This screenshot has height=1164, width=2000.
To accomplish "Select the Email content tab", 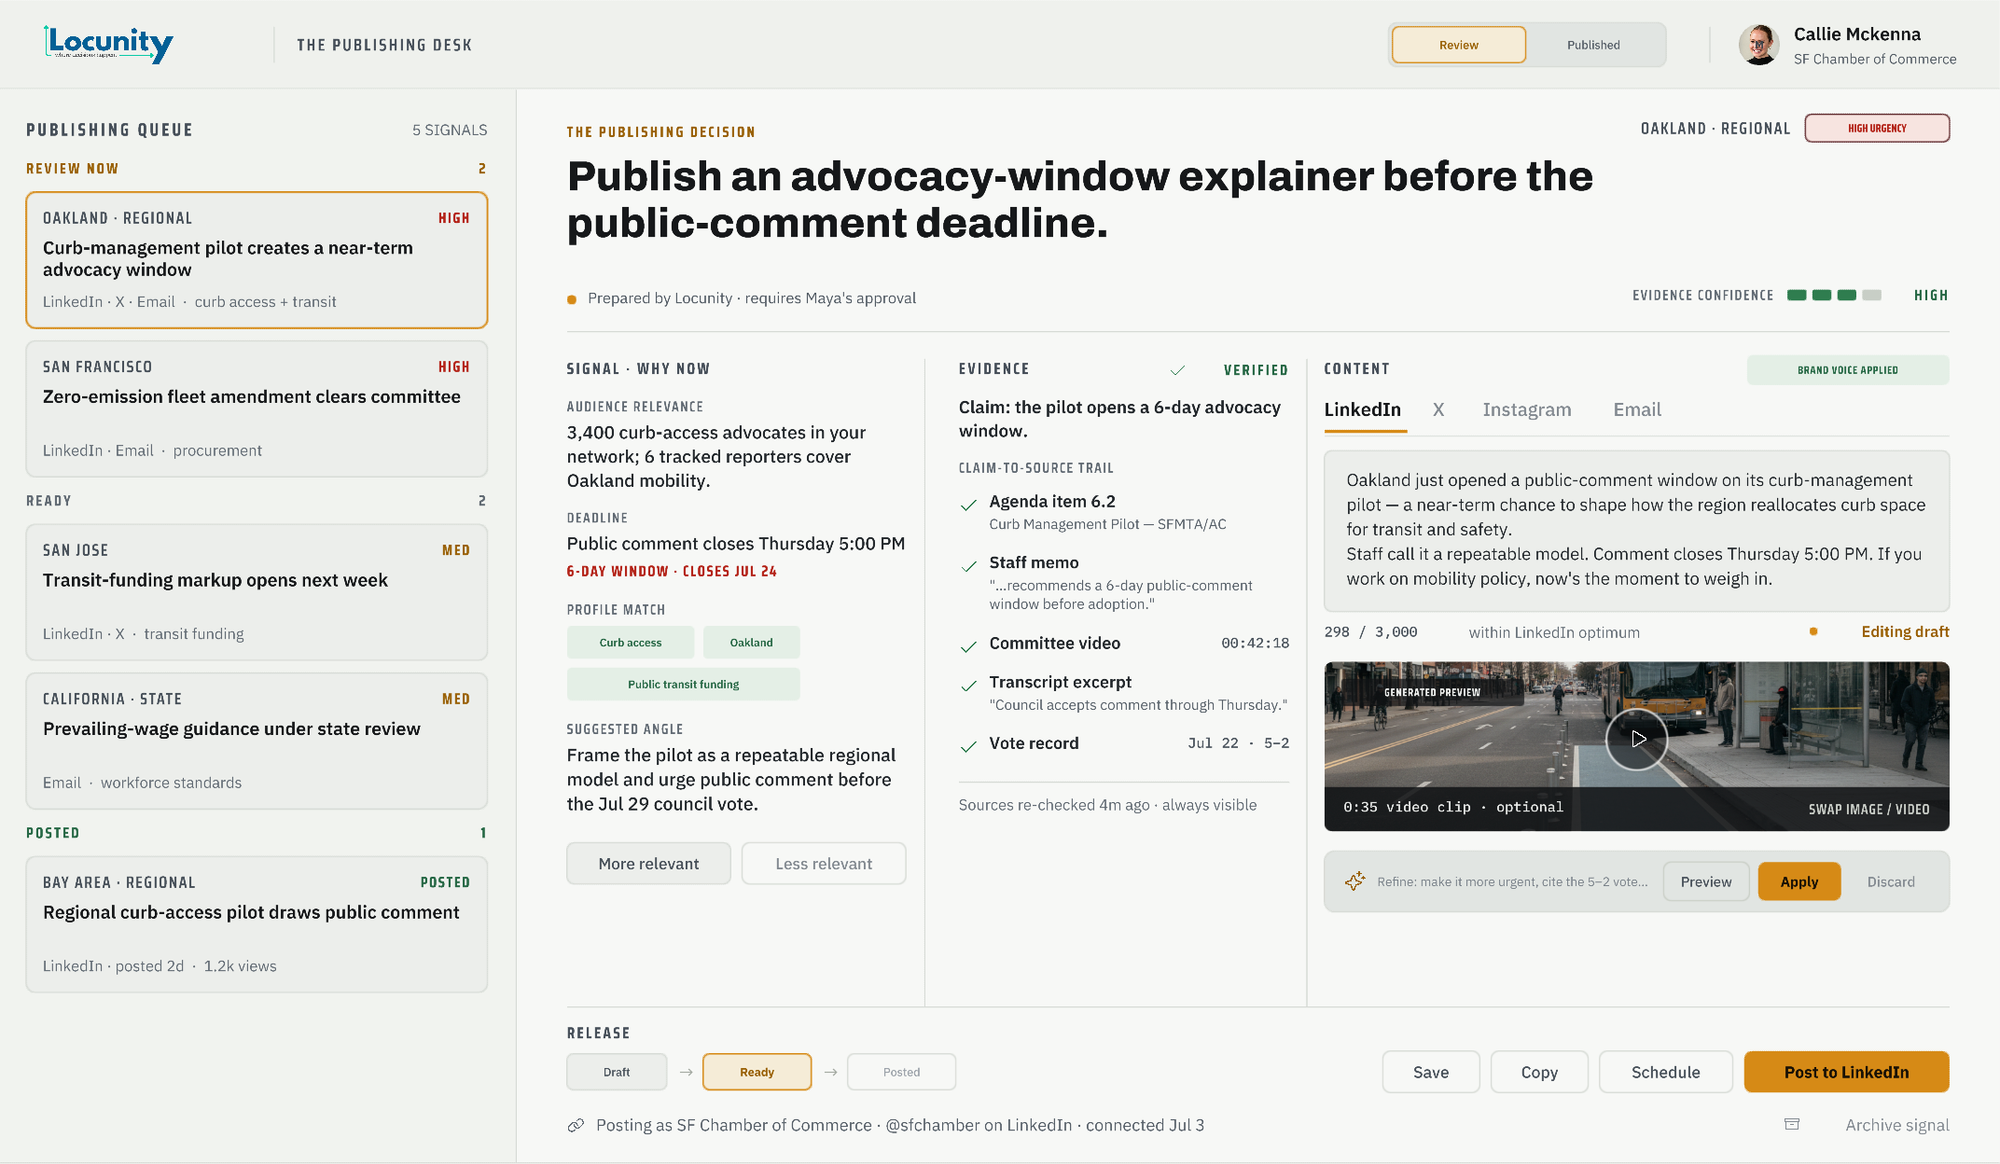I will click(x=1637, y=410).
